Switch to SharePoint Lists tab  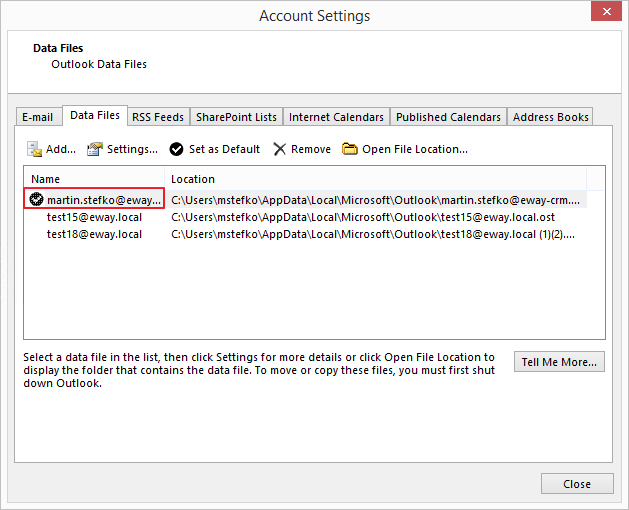pos(236,117)
